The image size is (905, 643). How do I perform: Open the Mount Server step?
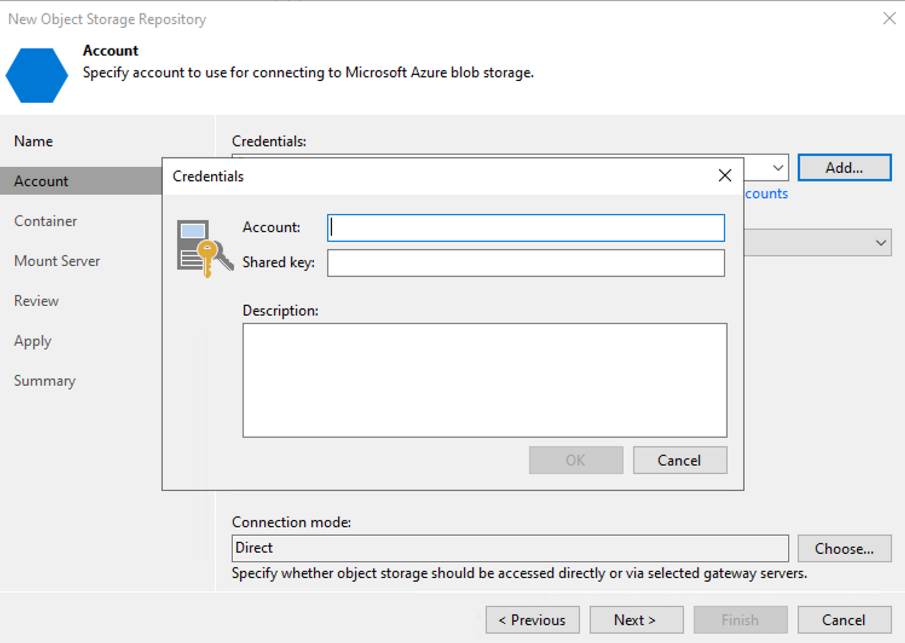[57, 261]
